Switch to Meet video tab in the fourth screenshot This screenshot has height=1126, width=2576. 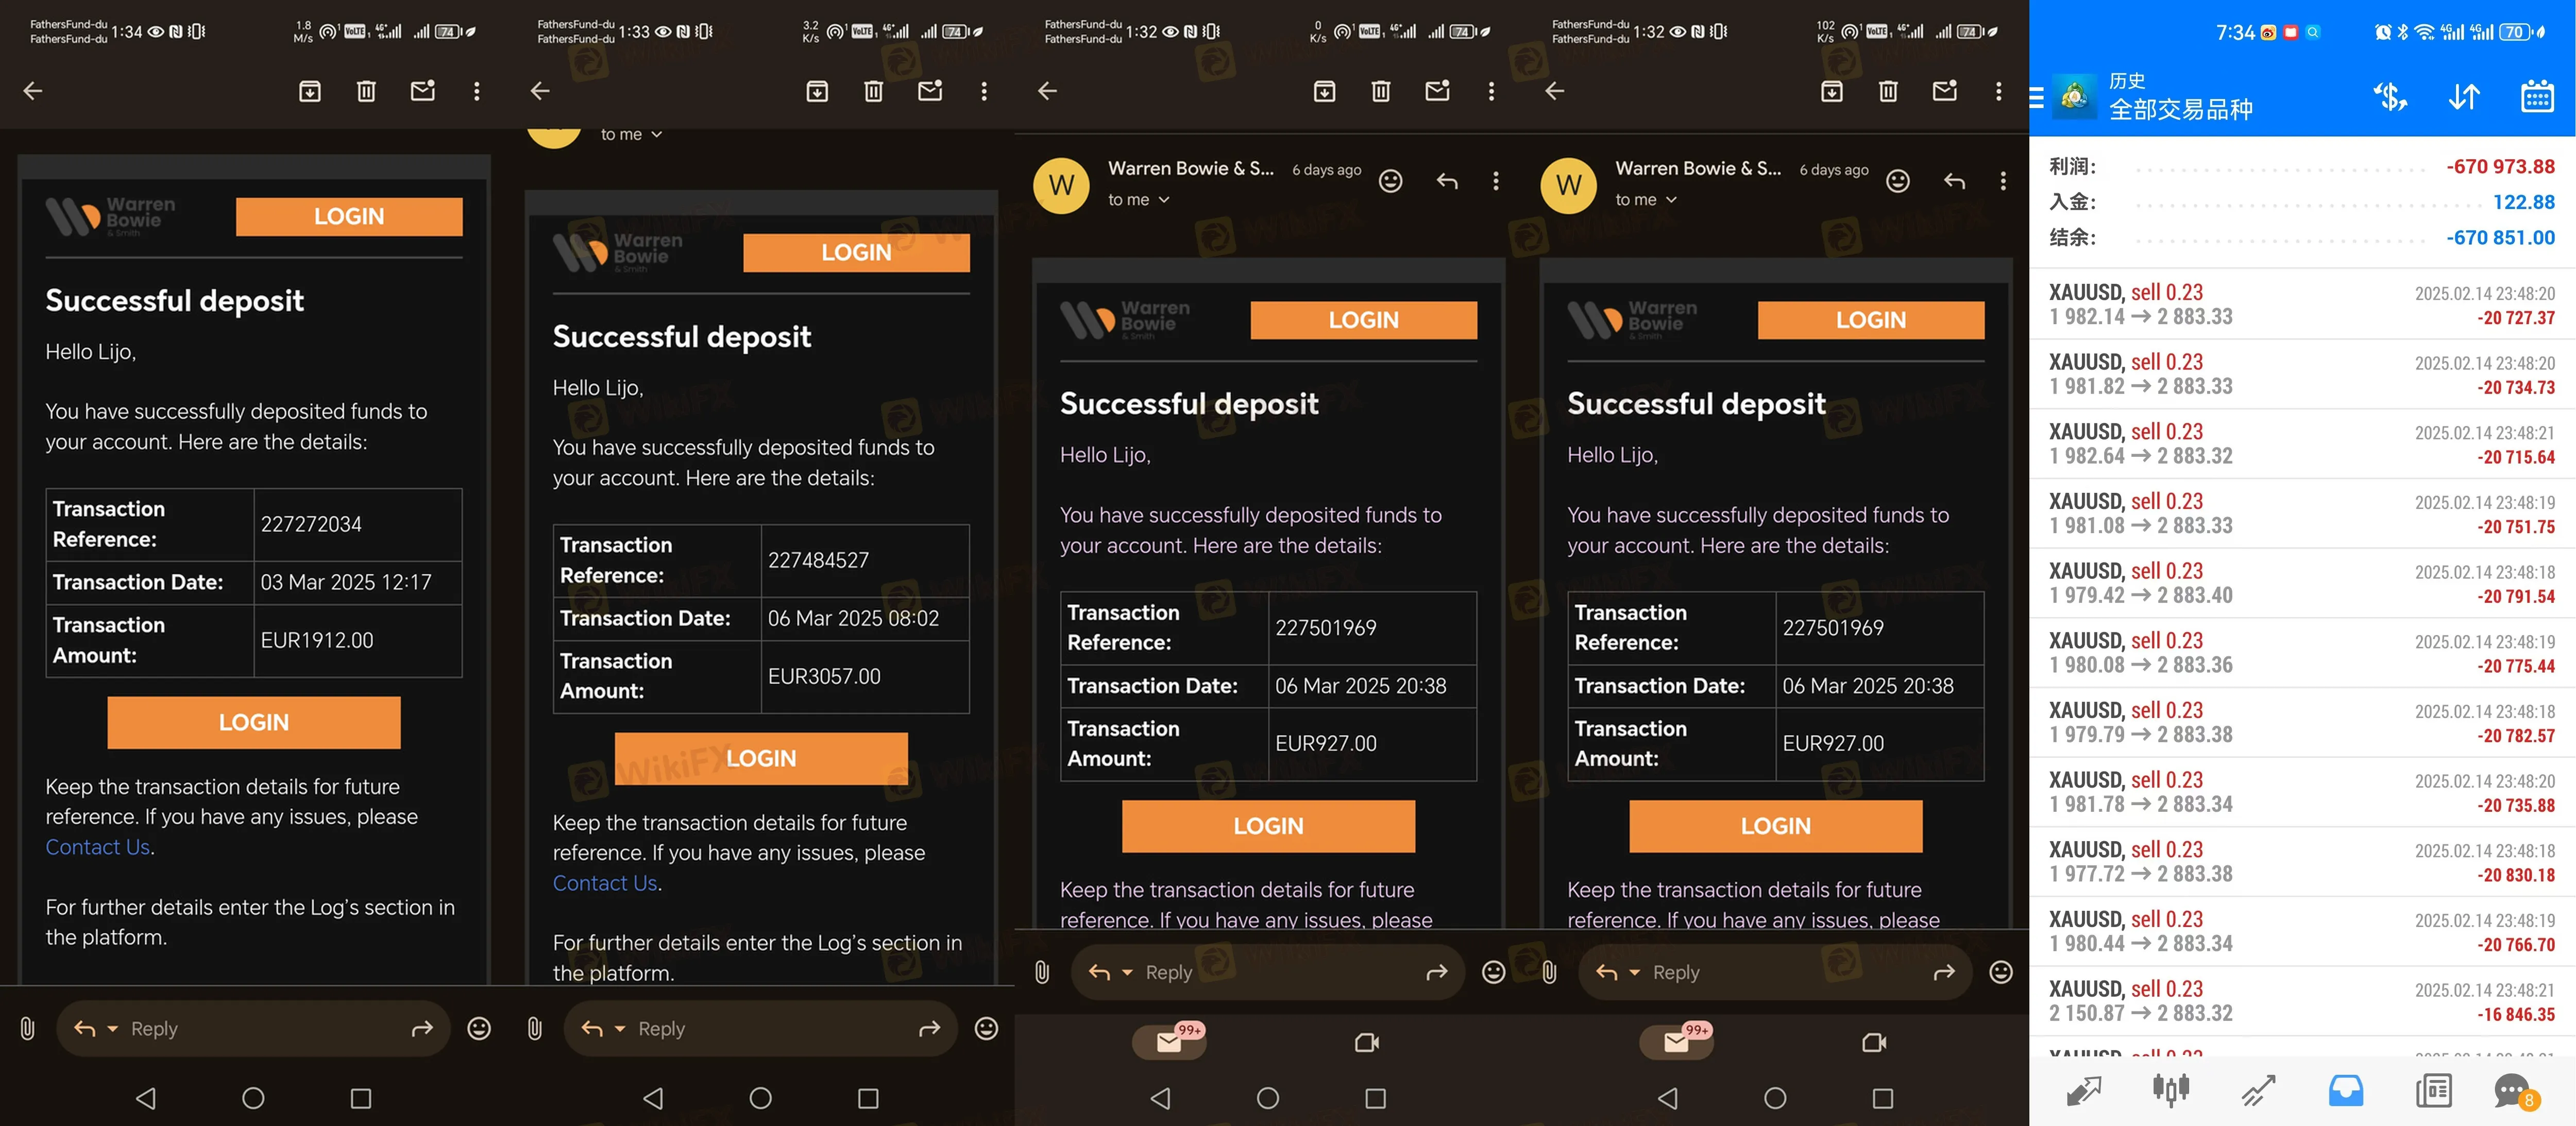tap(1873, 1043)
